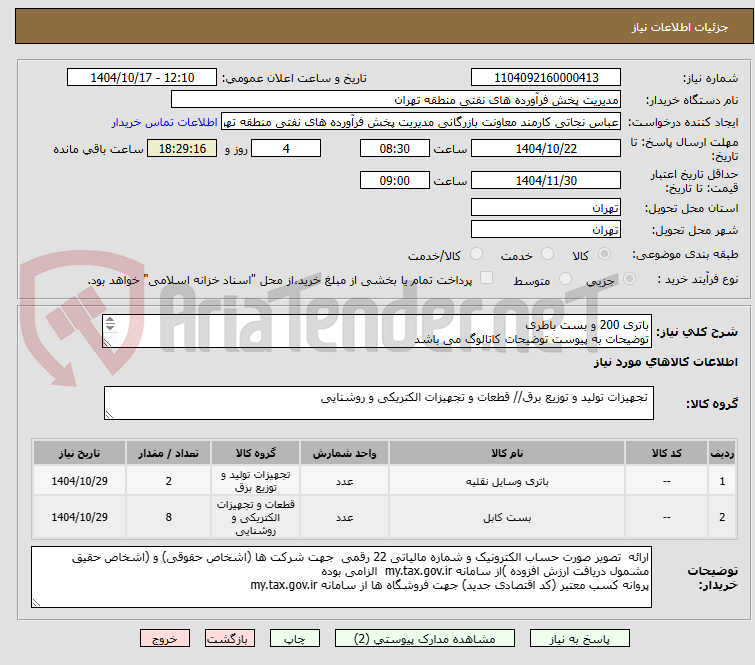This screenshot has height=665, width=755.
Task: Click تجهیزات تولید و توزیع برق group cell
Action: [255, 481]
